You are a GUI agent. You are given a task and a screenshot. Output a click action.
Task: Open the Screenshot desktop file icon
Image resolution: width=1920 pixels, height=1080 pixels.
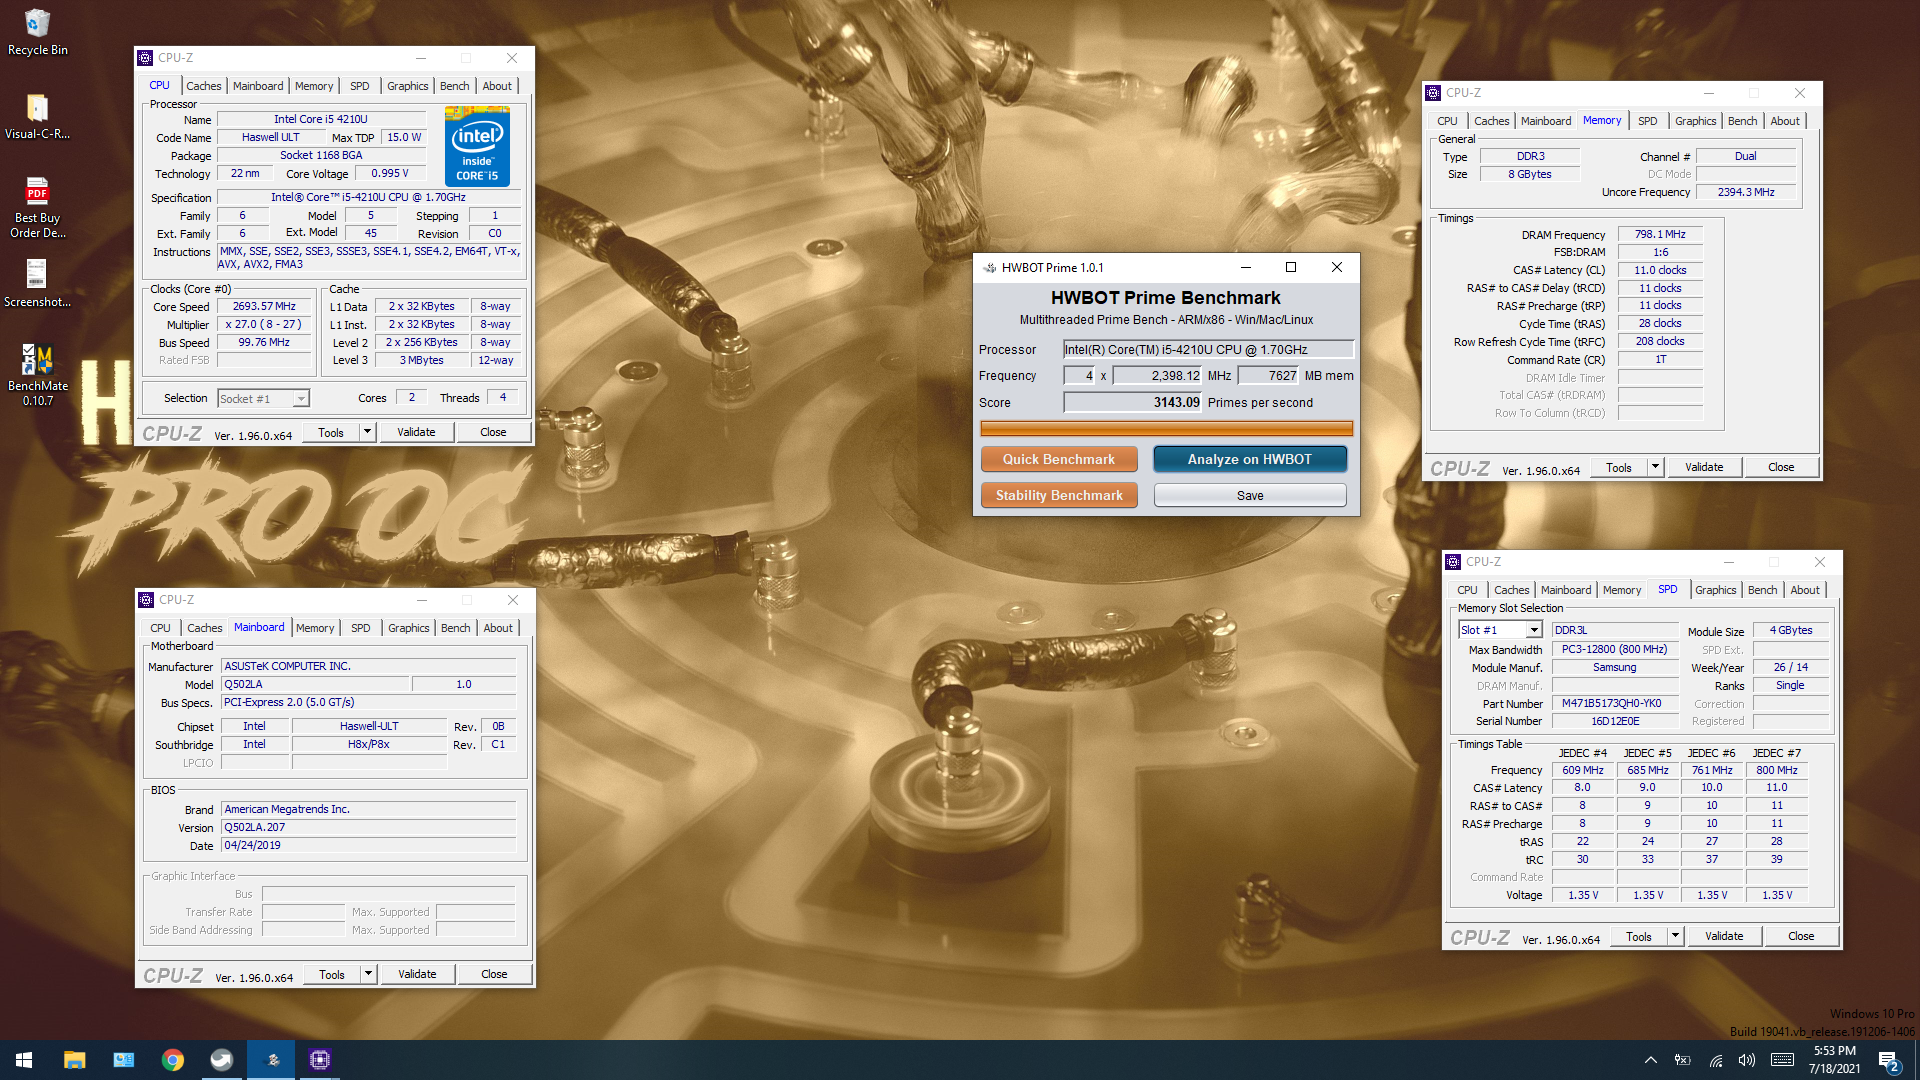(x=37, y=284)
